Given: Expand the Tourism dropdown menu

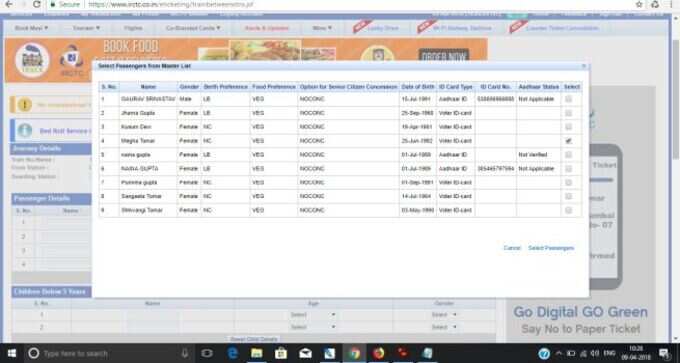Looking at the screenshot, I should pyautogui.click(x=86, y=28).
